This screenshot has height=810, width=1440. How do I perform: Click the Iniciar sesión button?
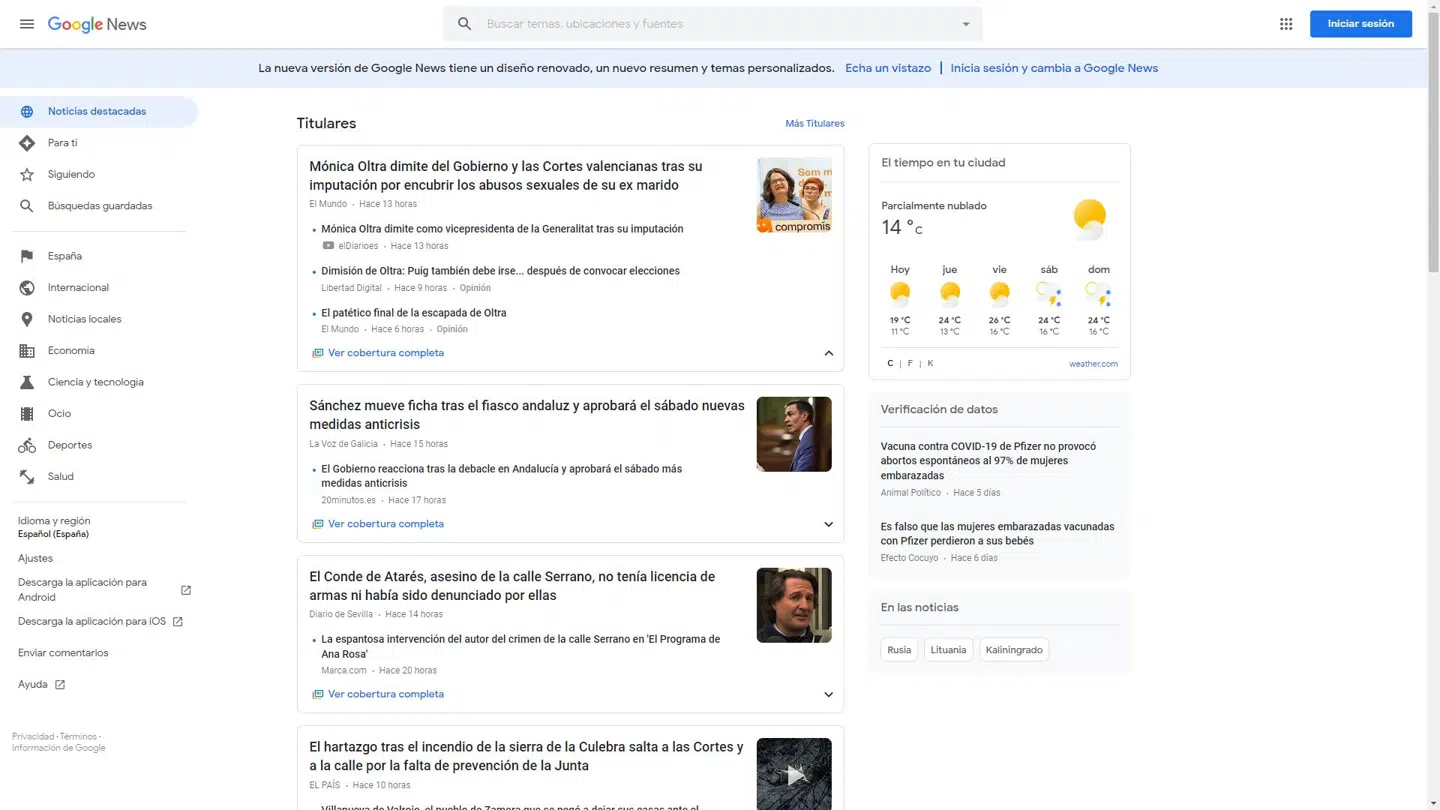pos(1360,23)
